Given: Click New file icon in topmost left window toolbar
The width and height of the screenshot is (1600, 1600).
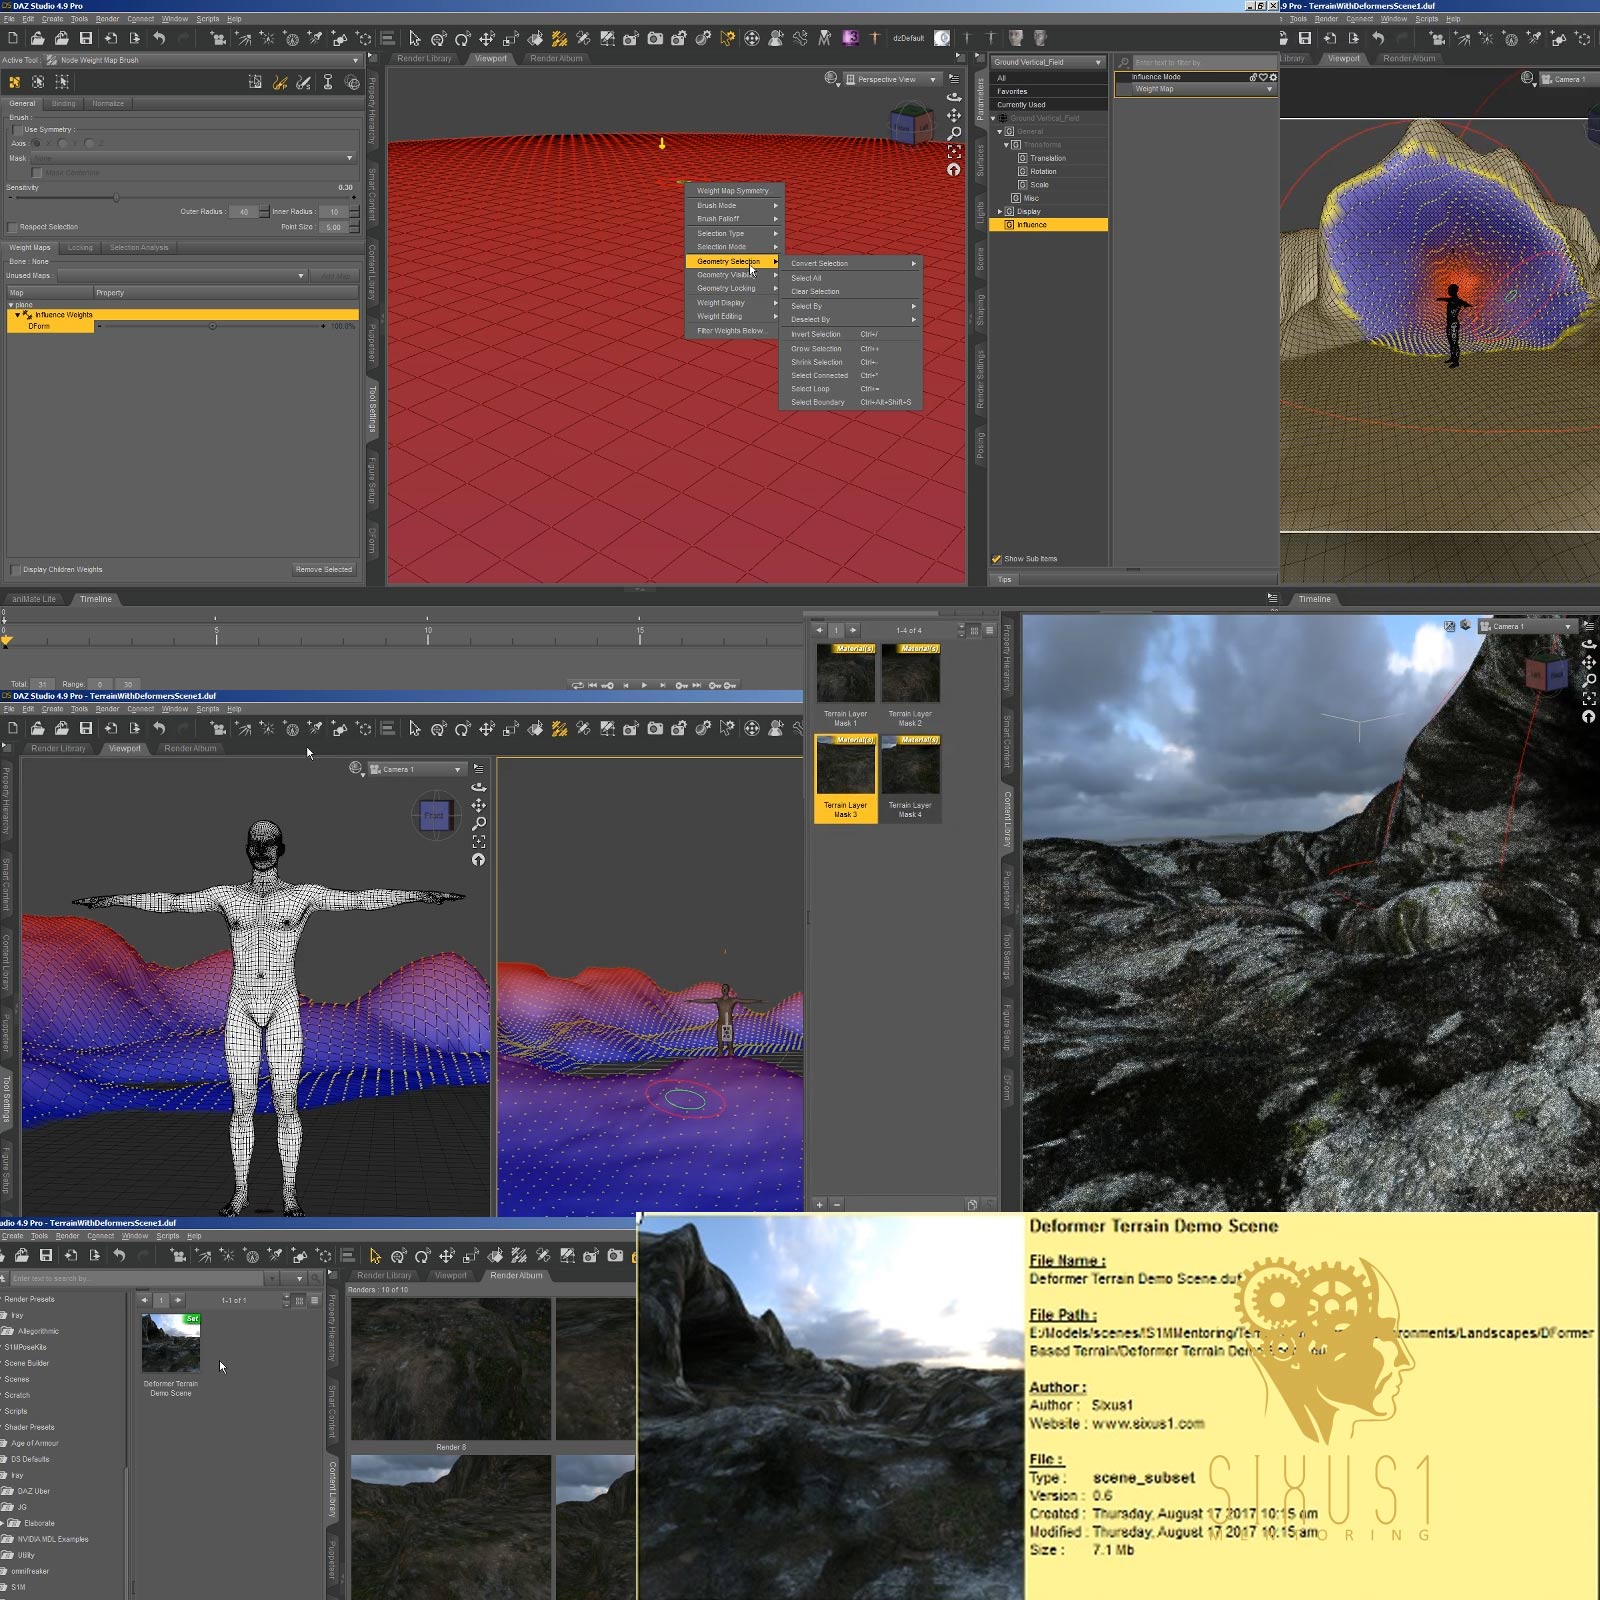Looking at the screenshot, I should (x=13, y=38).
